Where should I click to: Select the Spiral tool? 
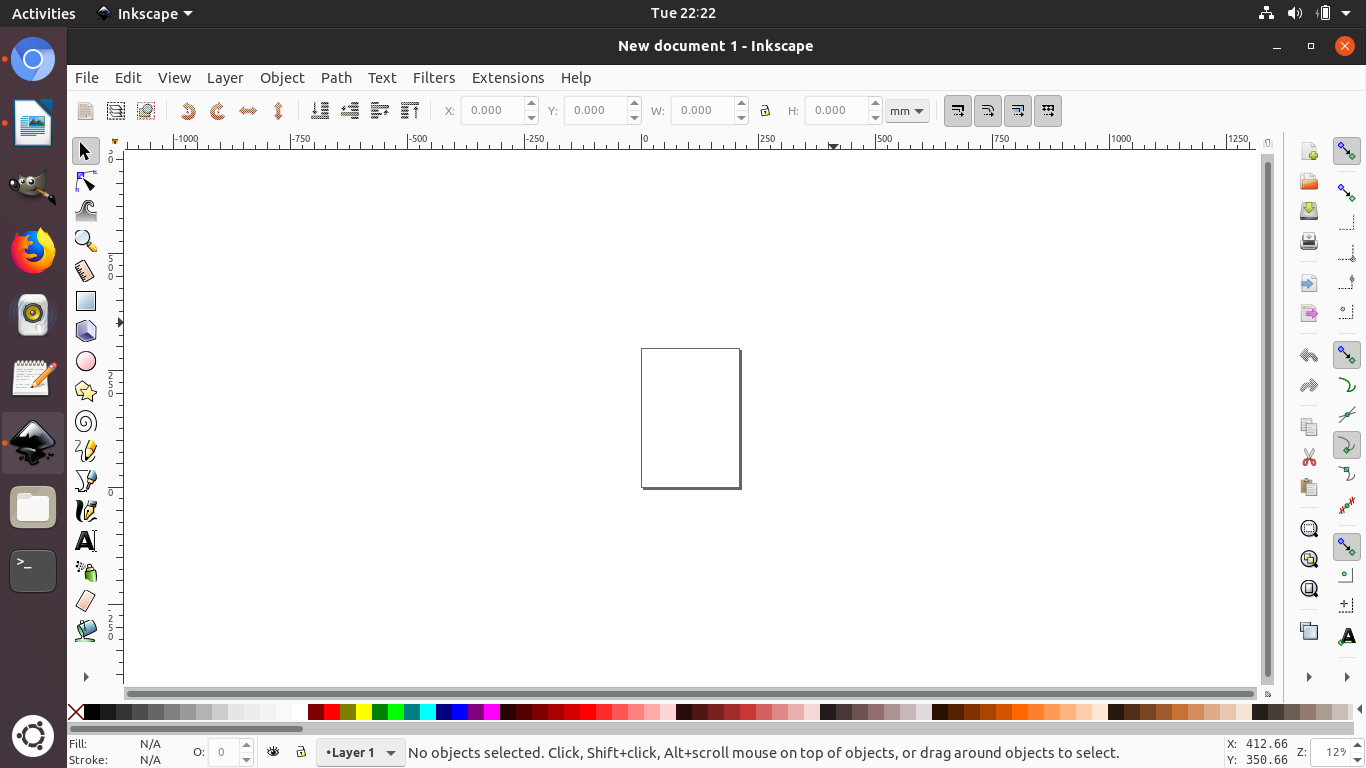[x=86, y=421]
